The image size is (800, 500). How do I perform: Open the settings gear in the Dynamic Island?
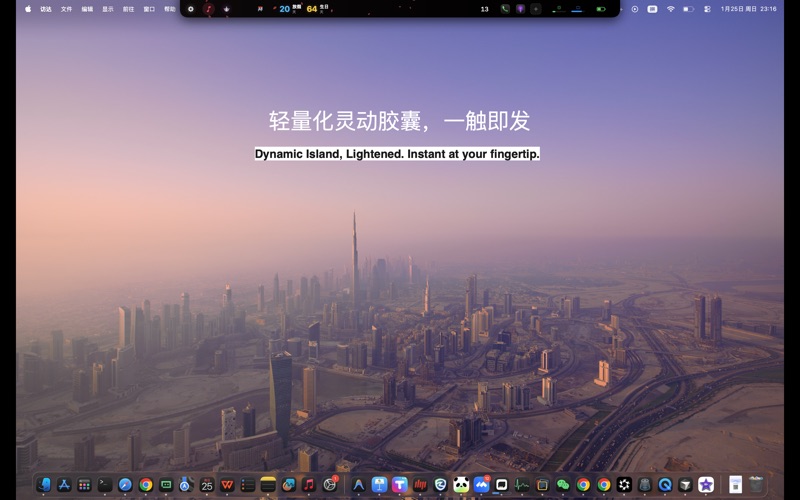(x=191, y=9)
